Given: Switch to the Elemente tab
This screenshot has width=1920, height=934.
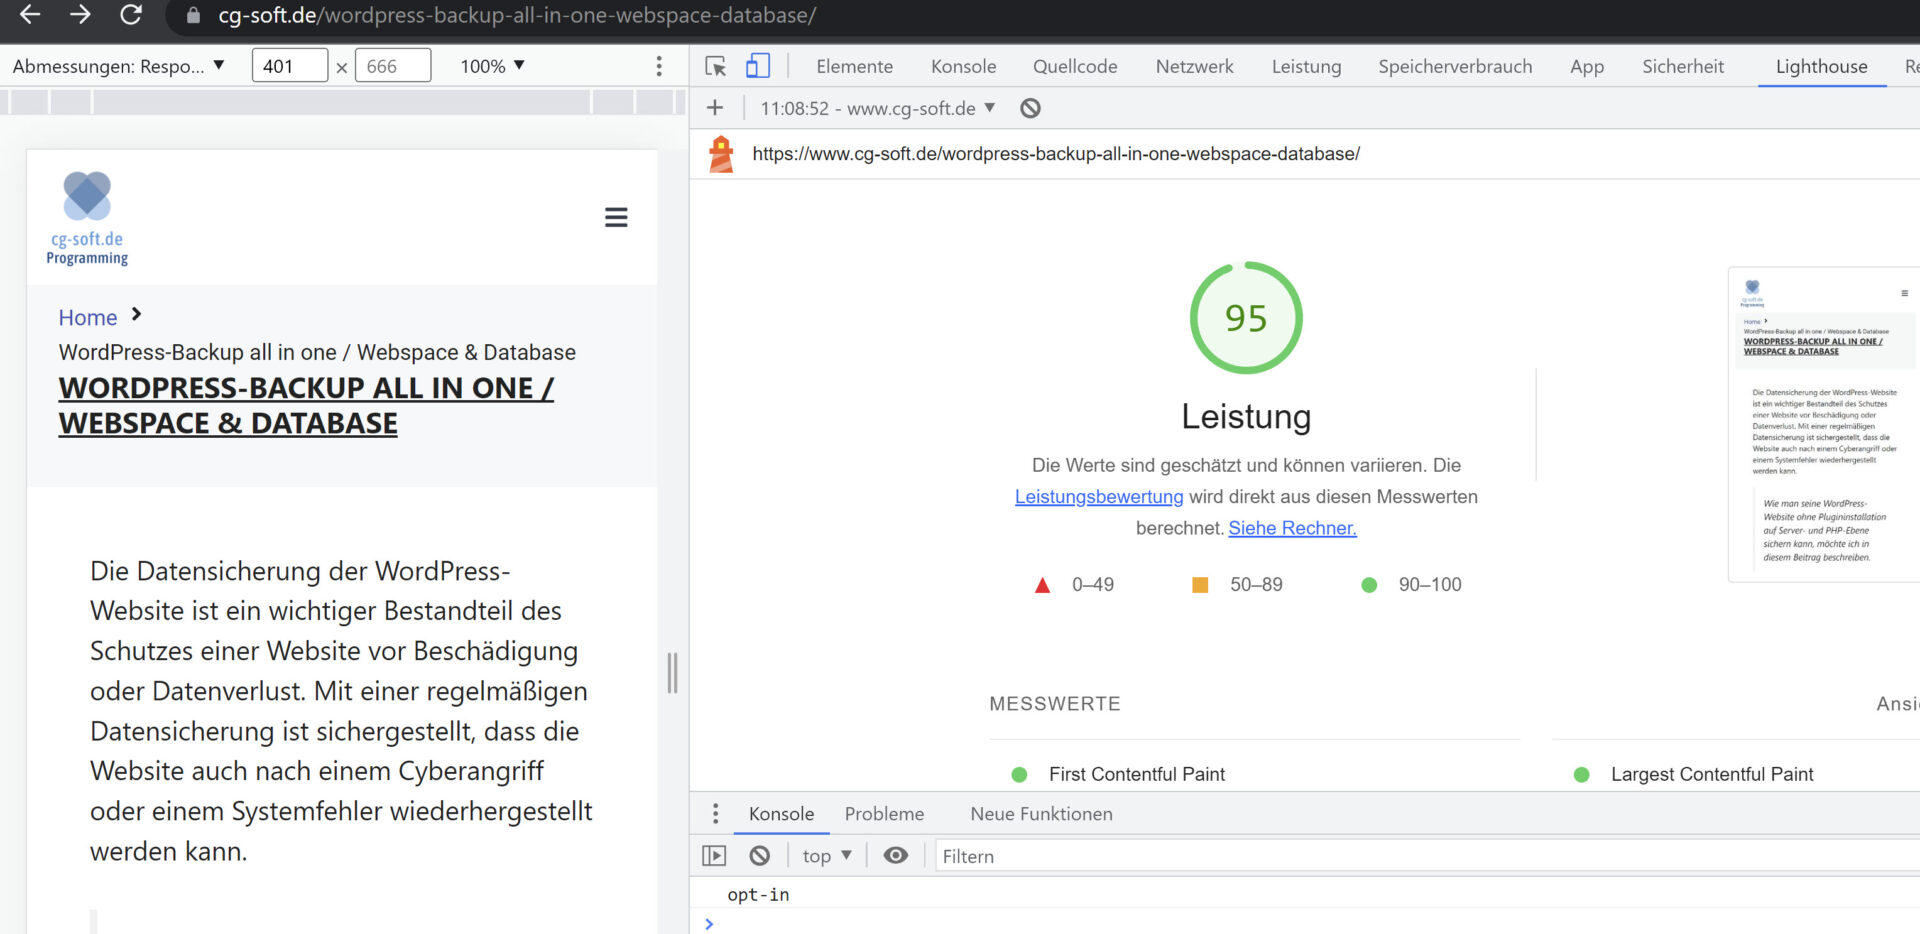Looking at the screenshot, I should tap(854, 66).
